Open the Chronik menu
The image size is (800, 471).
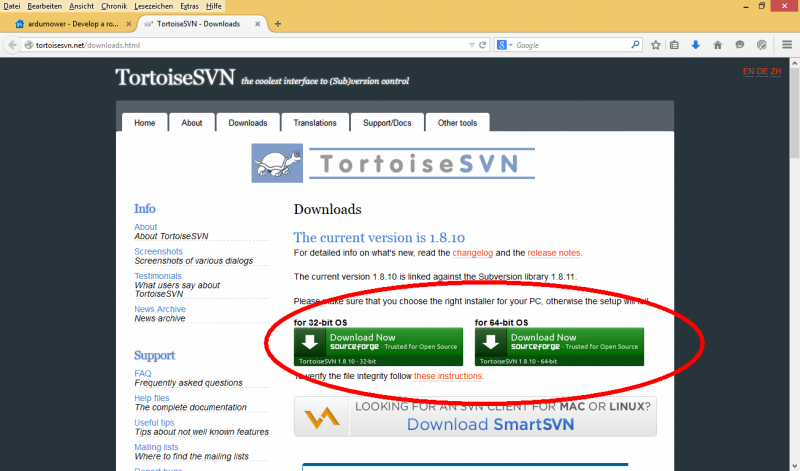114,6
